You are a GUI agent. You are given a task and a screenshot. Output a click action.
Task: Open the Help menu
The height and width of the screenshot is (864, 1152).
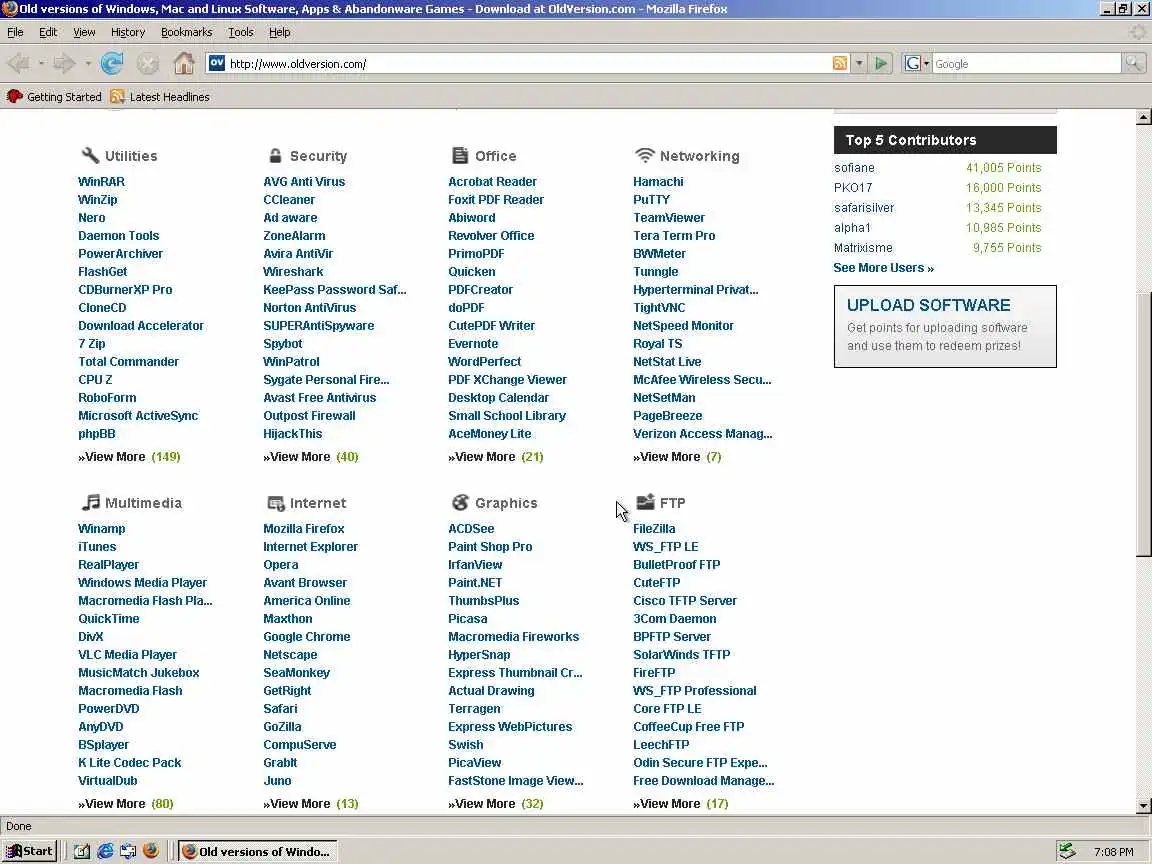tap(279, 32)
